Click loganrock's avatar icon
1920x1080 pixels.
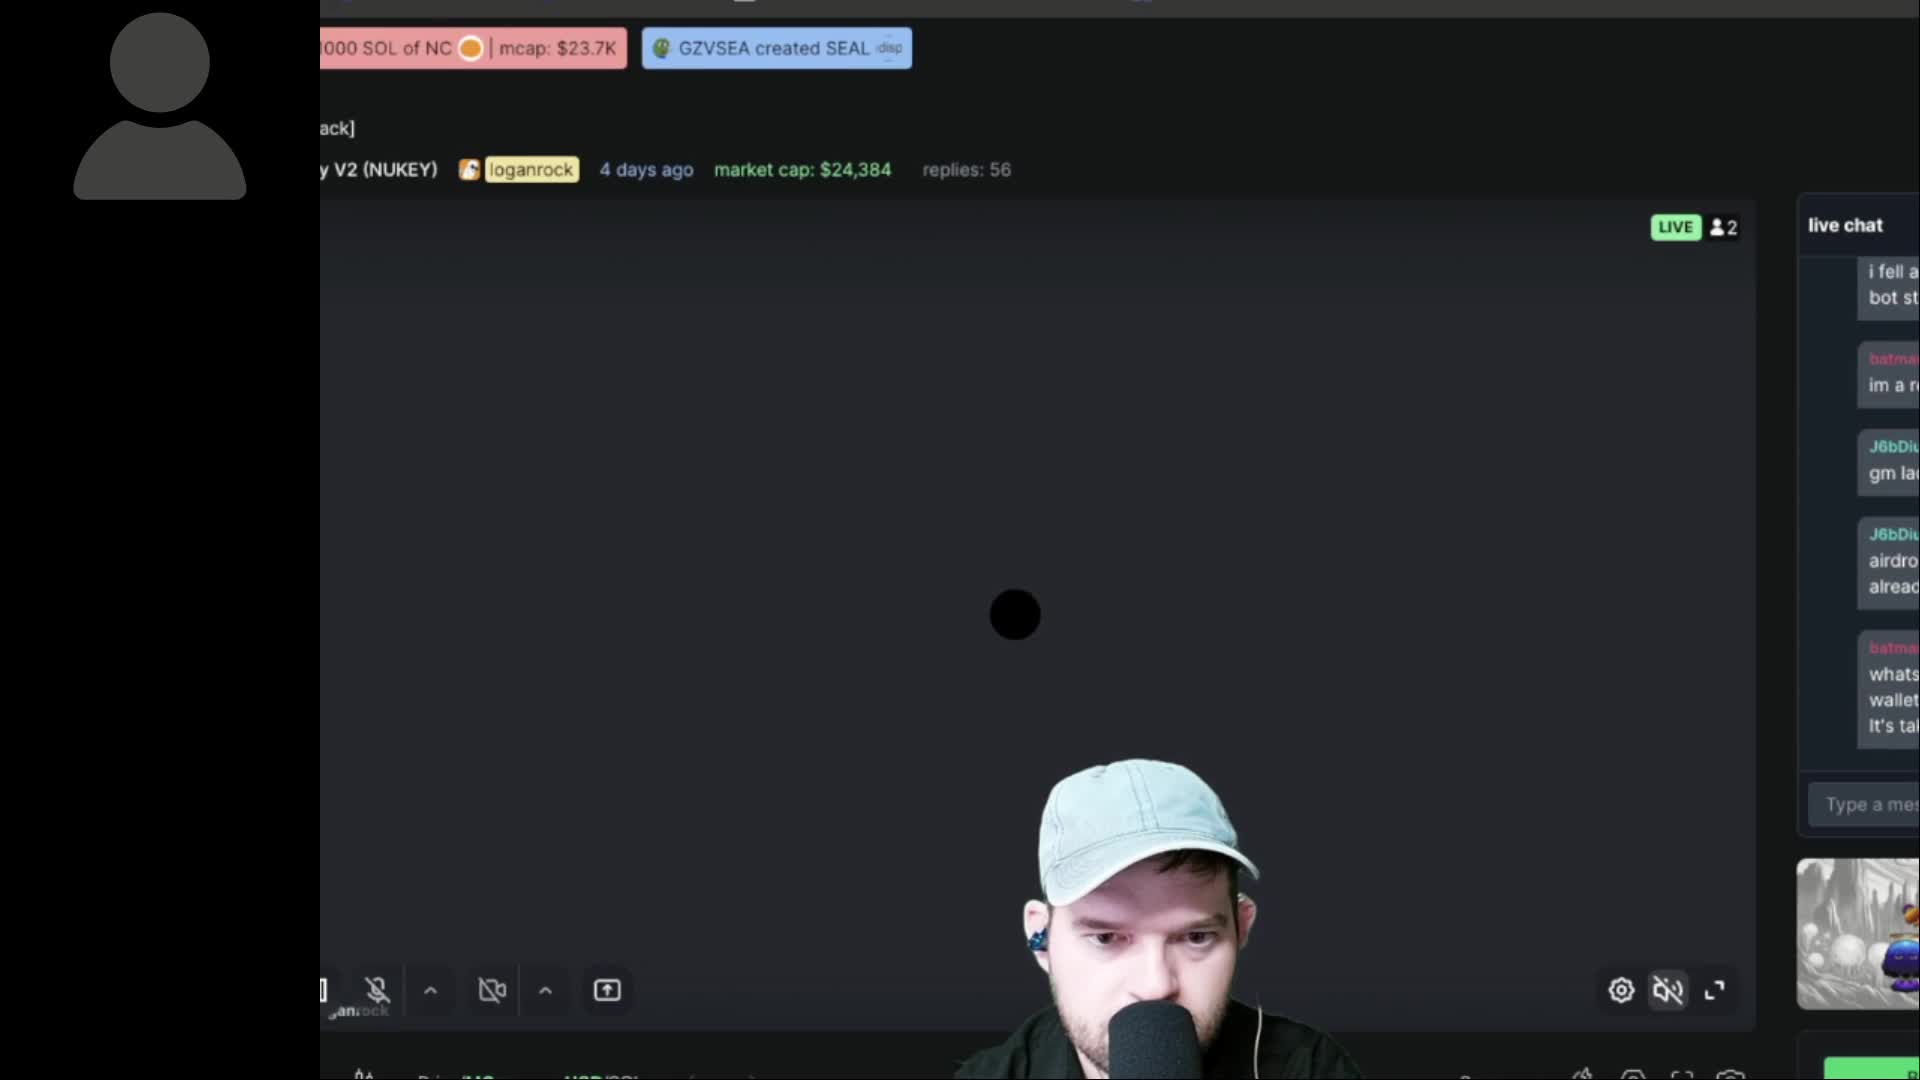click(x=469, y=170)
